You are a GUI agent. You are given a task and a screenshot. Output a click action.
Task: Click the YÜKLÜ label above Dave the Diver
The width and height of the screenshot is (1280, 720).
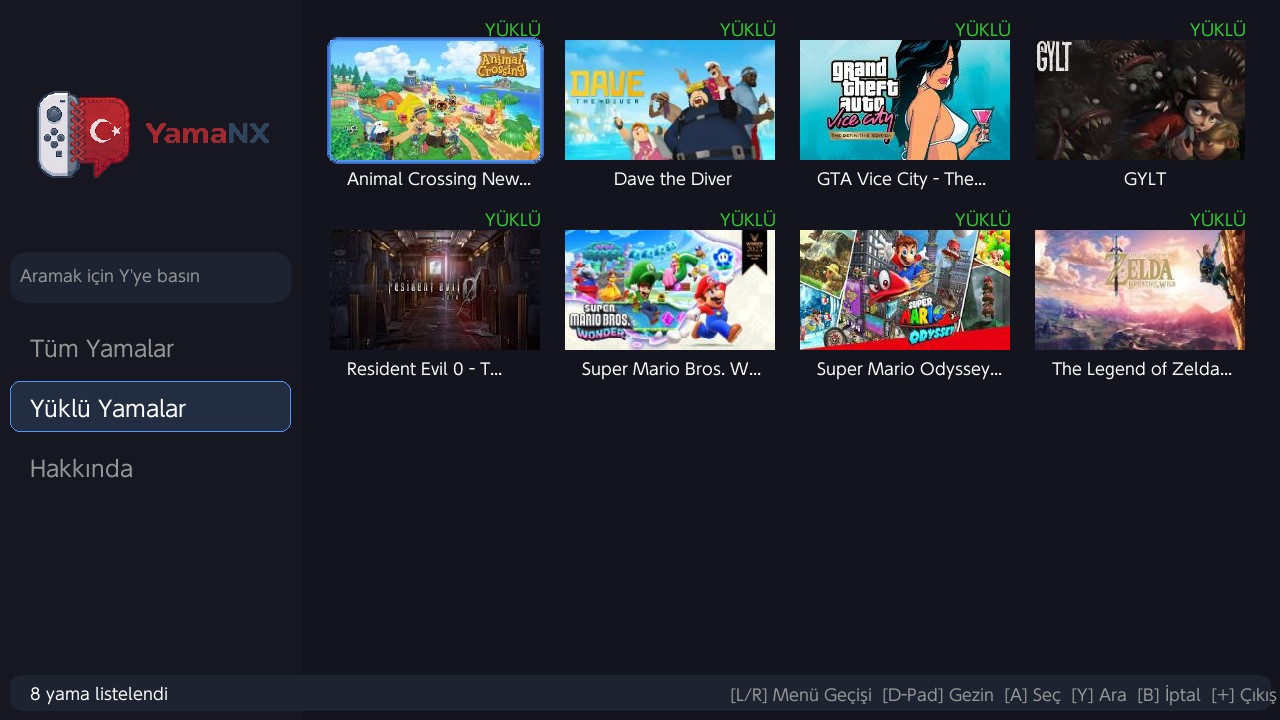[x=747, y=29]
